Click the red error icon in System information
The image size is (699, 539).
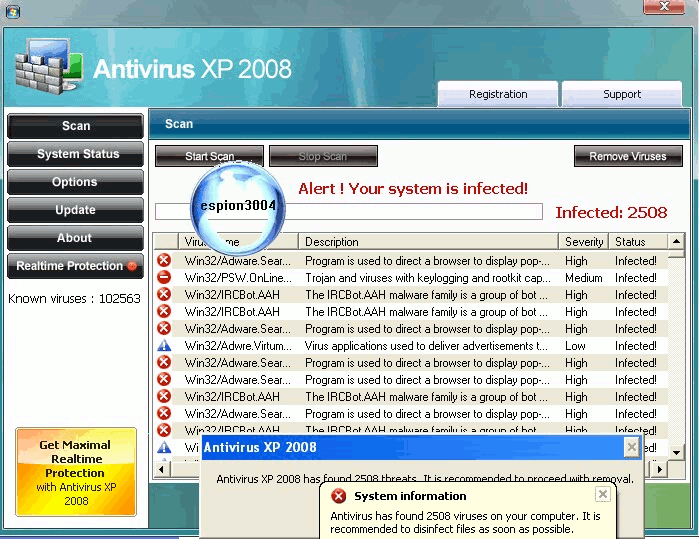click(339, 496)
